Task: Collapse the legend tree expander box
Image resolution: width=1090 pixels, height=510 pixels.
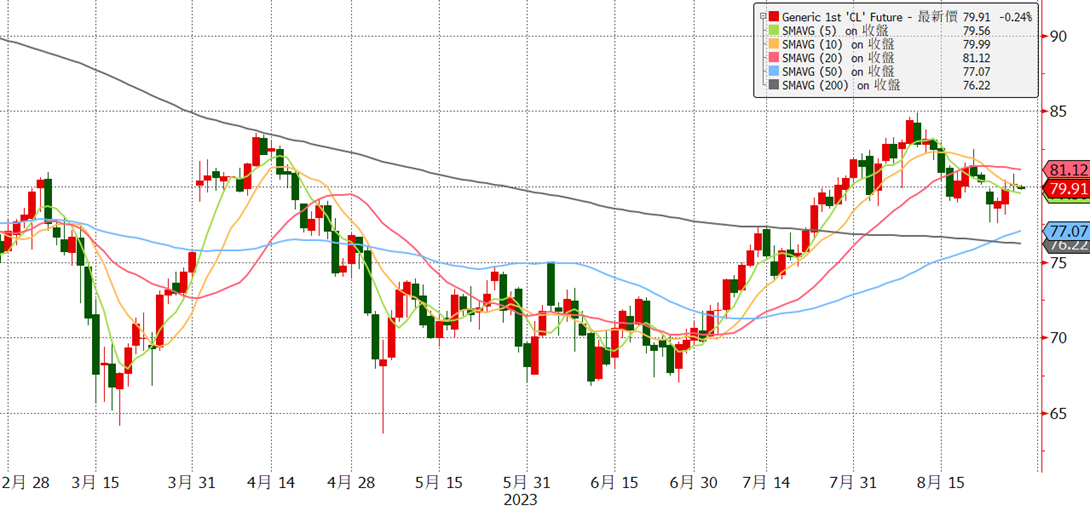Action: click(x=763, y=16)
